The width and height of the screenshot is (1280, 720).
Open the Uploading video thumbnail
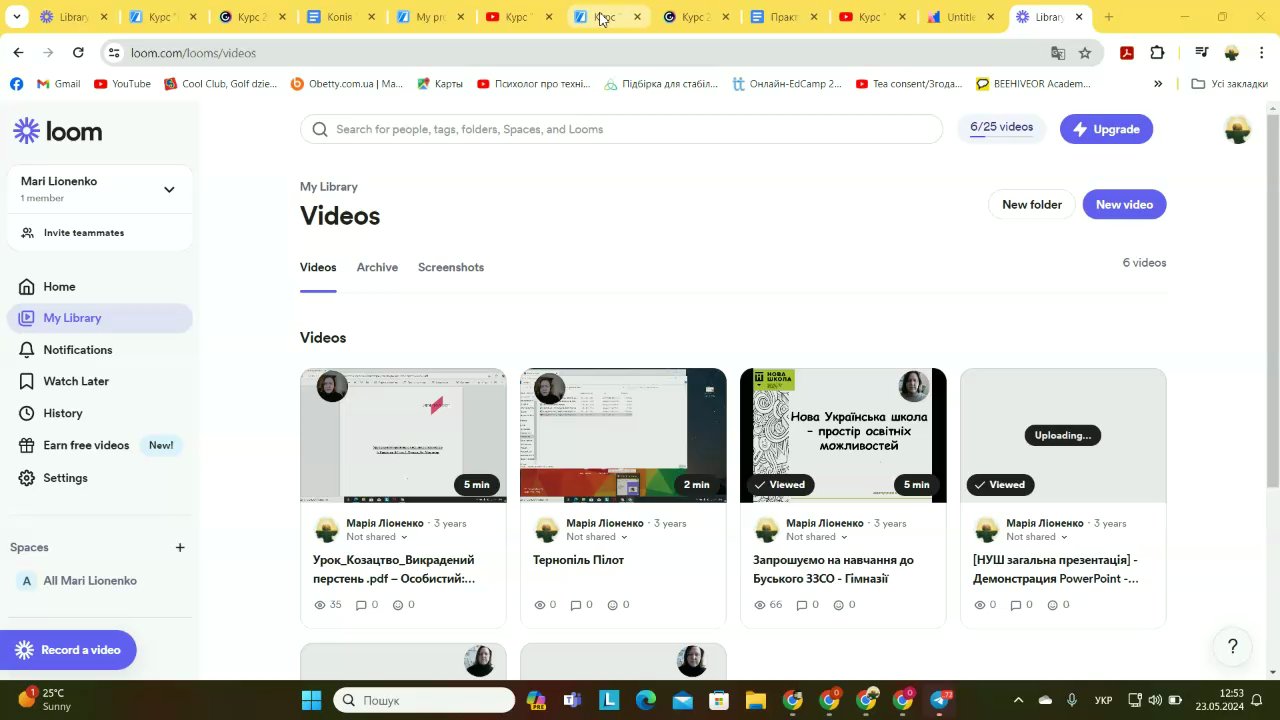click(1063, 435)
